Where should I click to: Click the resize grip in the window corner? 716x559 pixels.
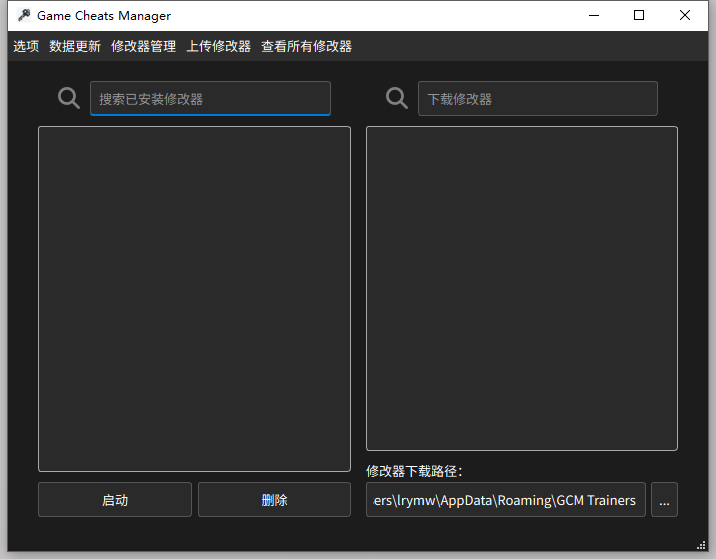coord(701,545)
